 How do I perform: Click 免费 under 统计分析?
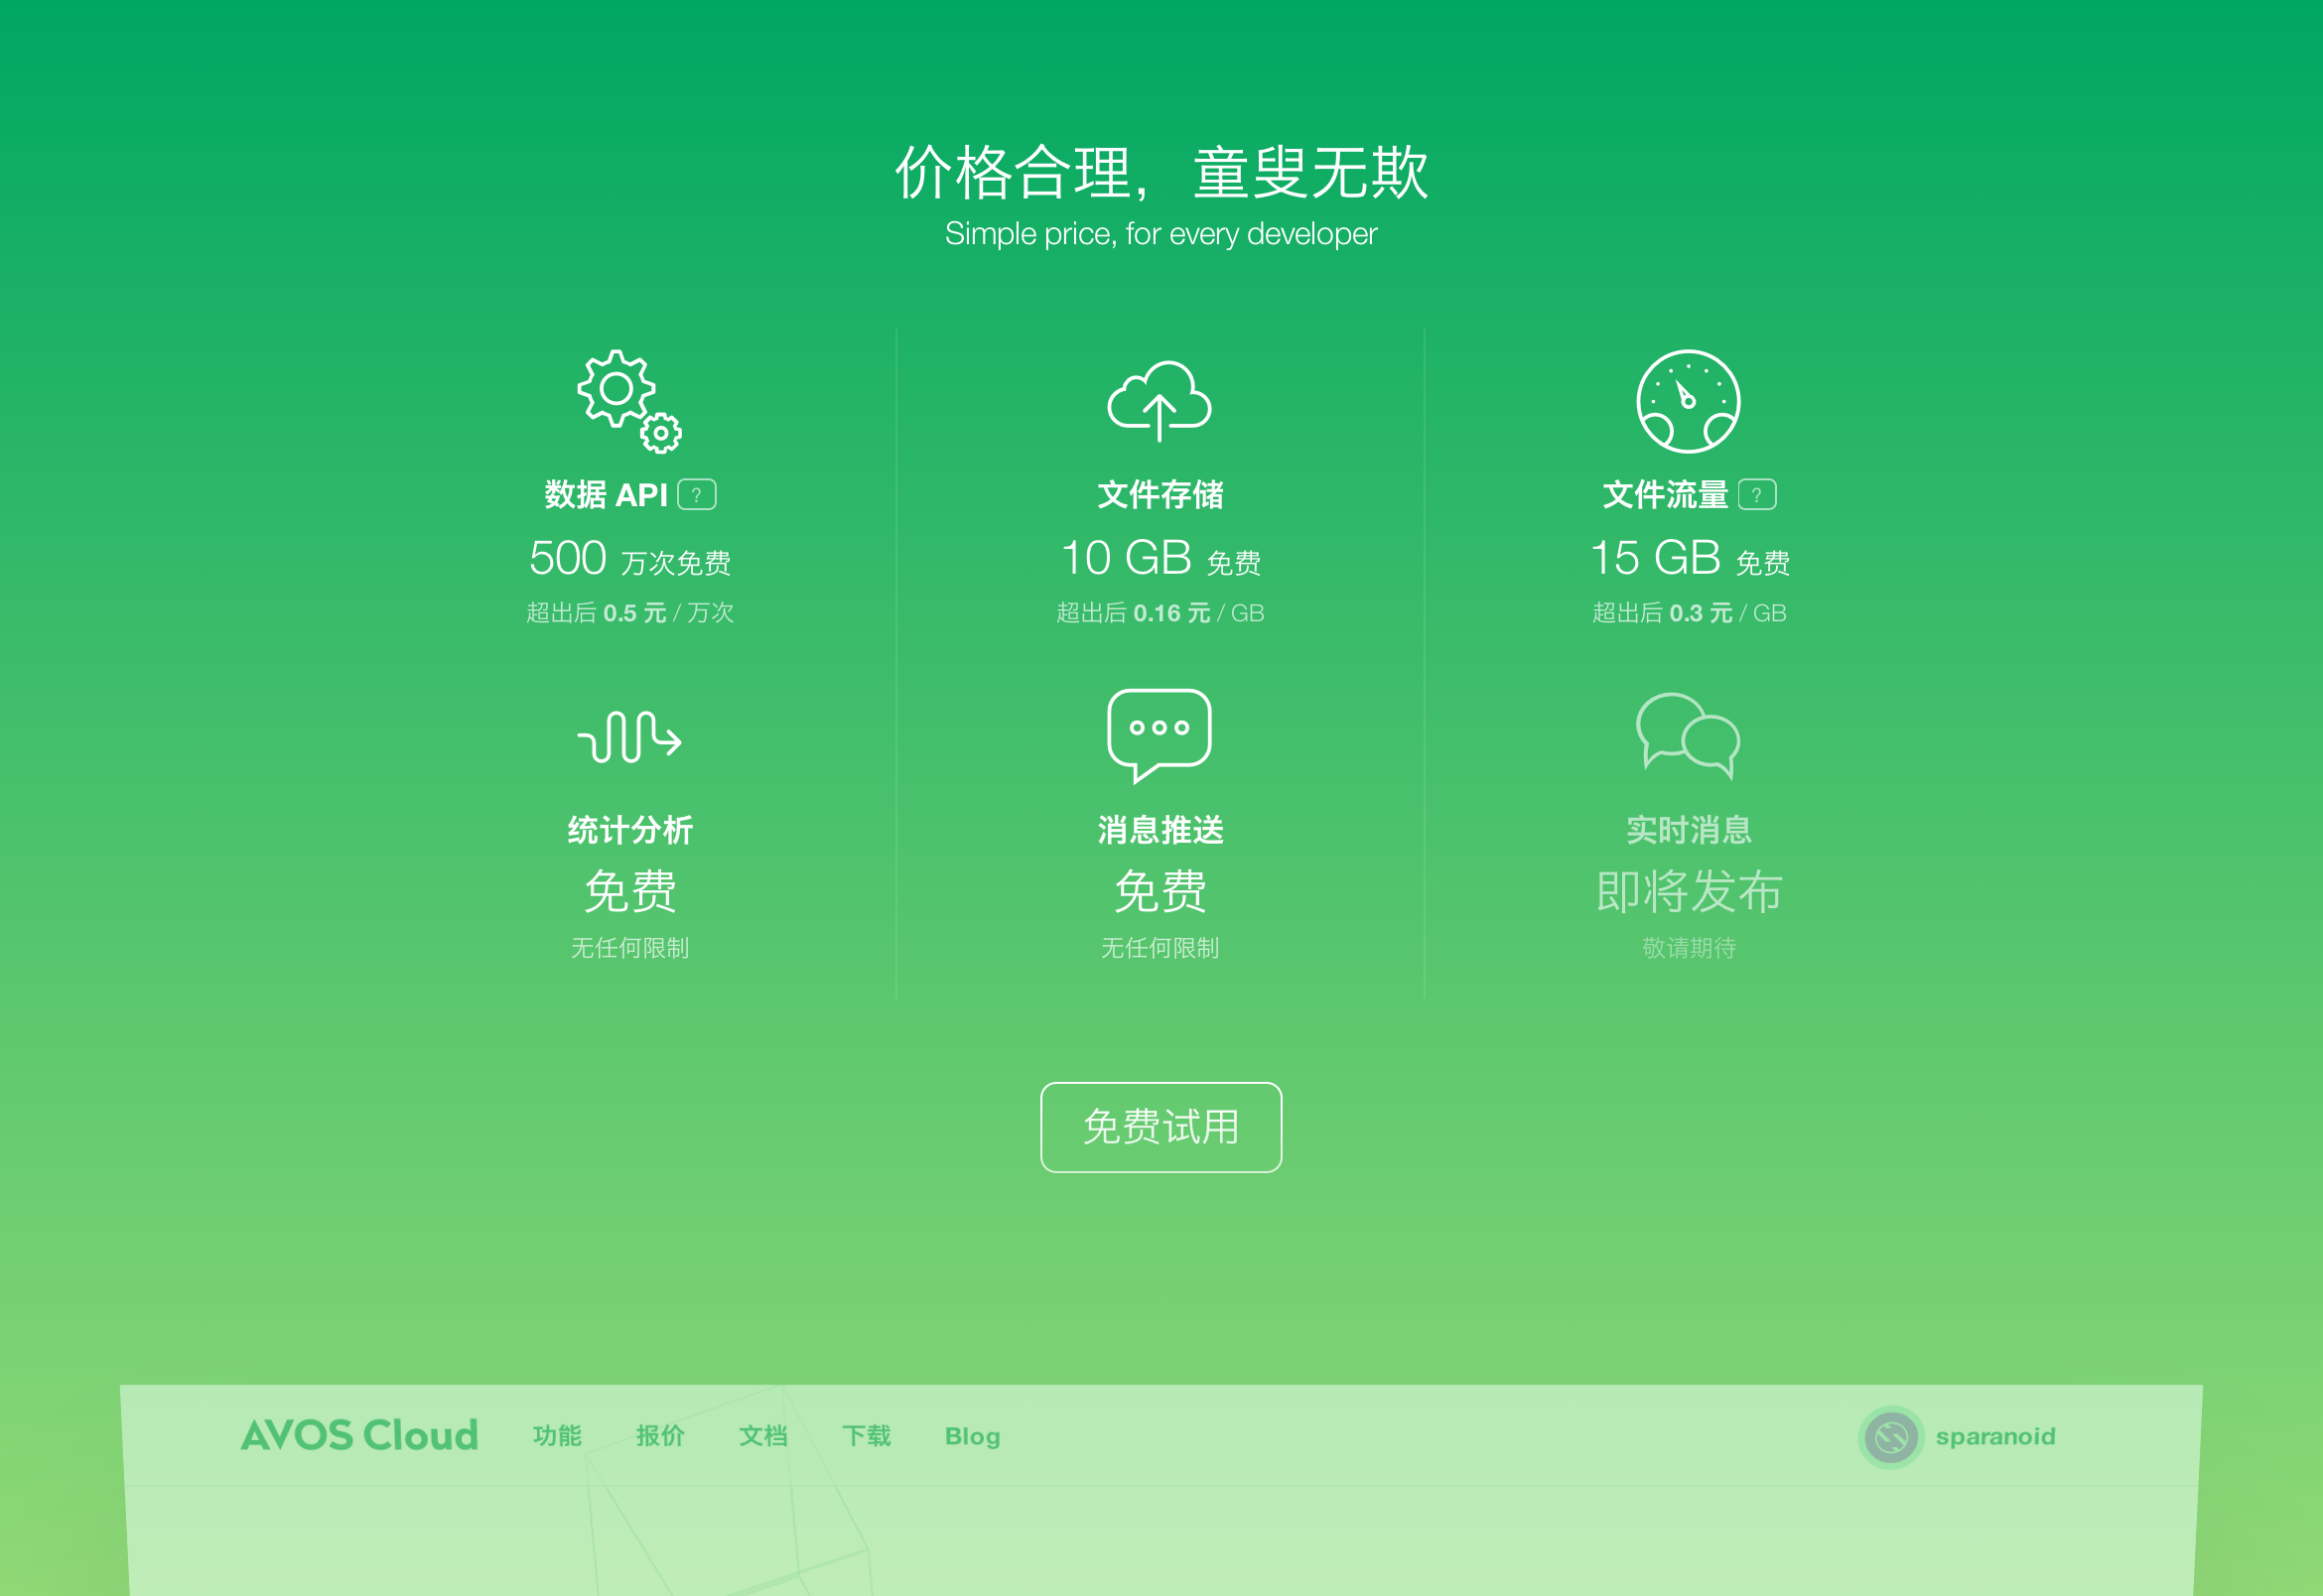click(x=630, y=891)
